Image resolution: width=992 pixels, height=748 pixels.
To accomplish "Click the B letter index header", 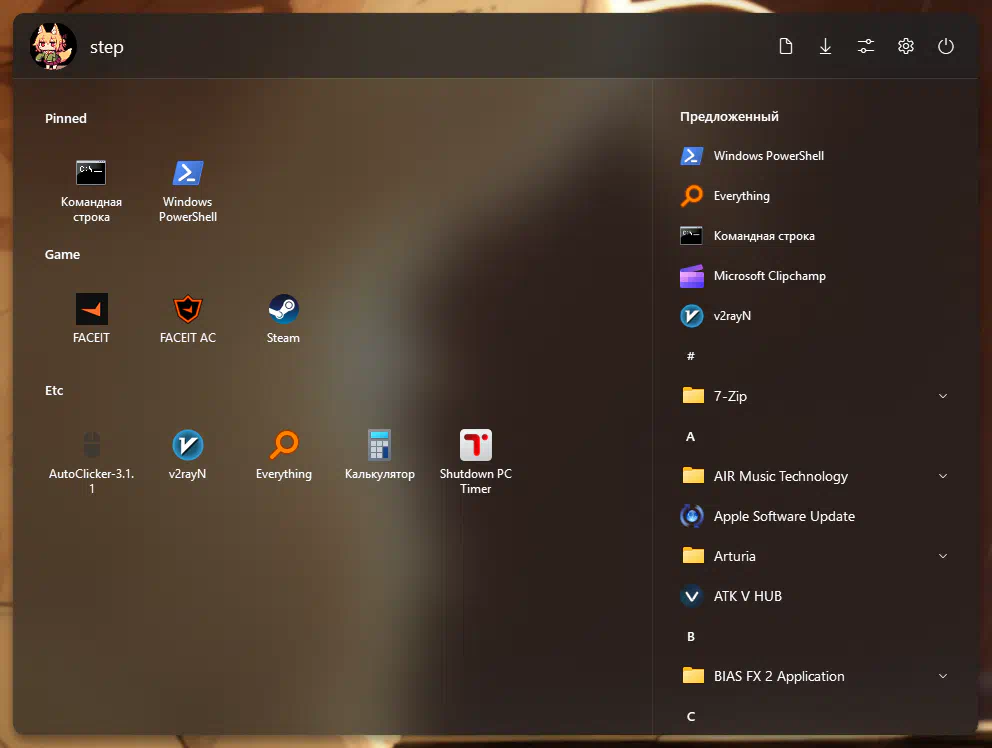I will click(691, 637).
